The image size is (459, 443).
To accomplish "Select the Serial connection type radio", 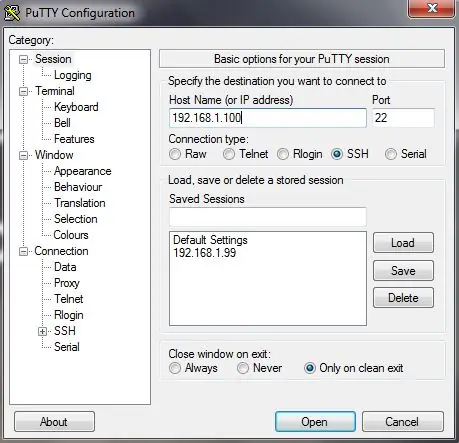I will [x=391, y=154].
